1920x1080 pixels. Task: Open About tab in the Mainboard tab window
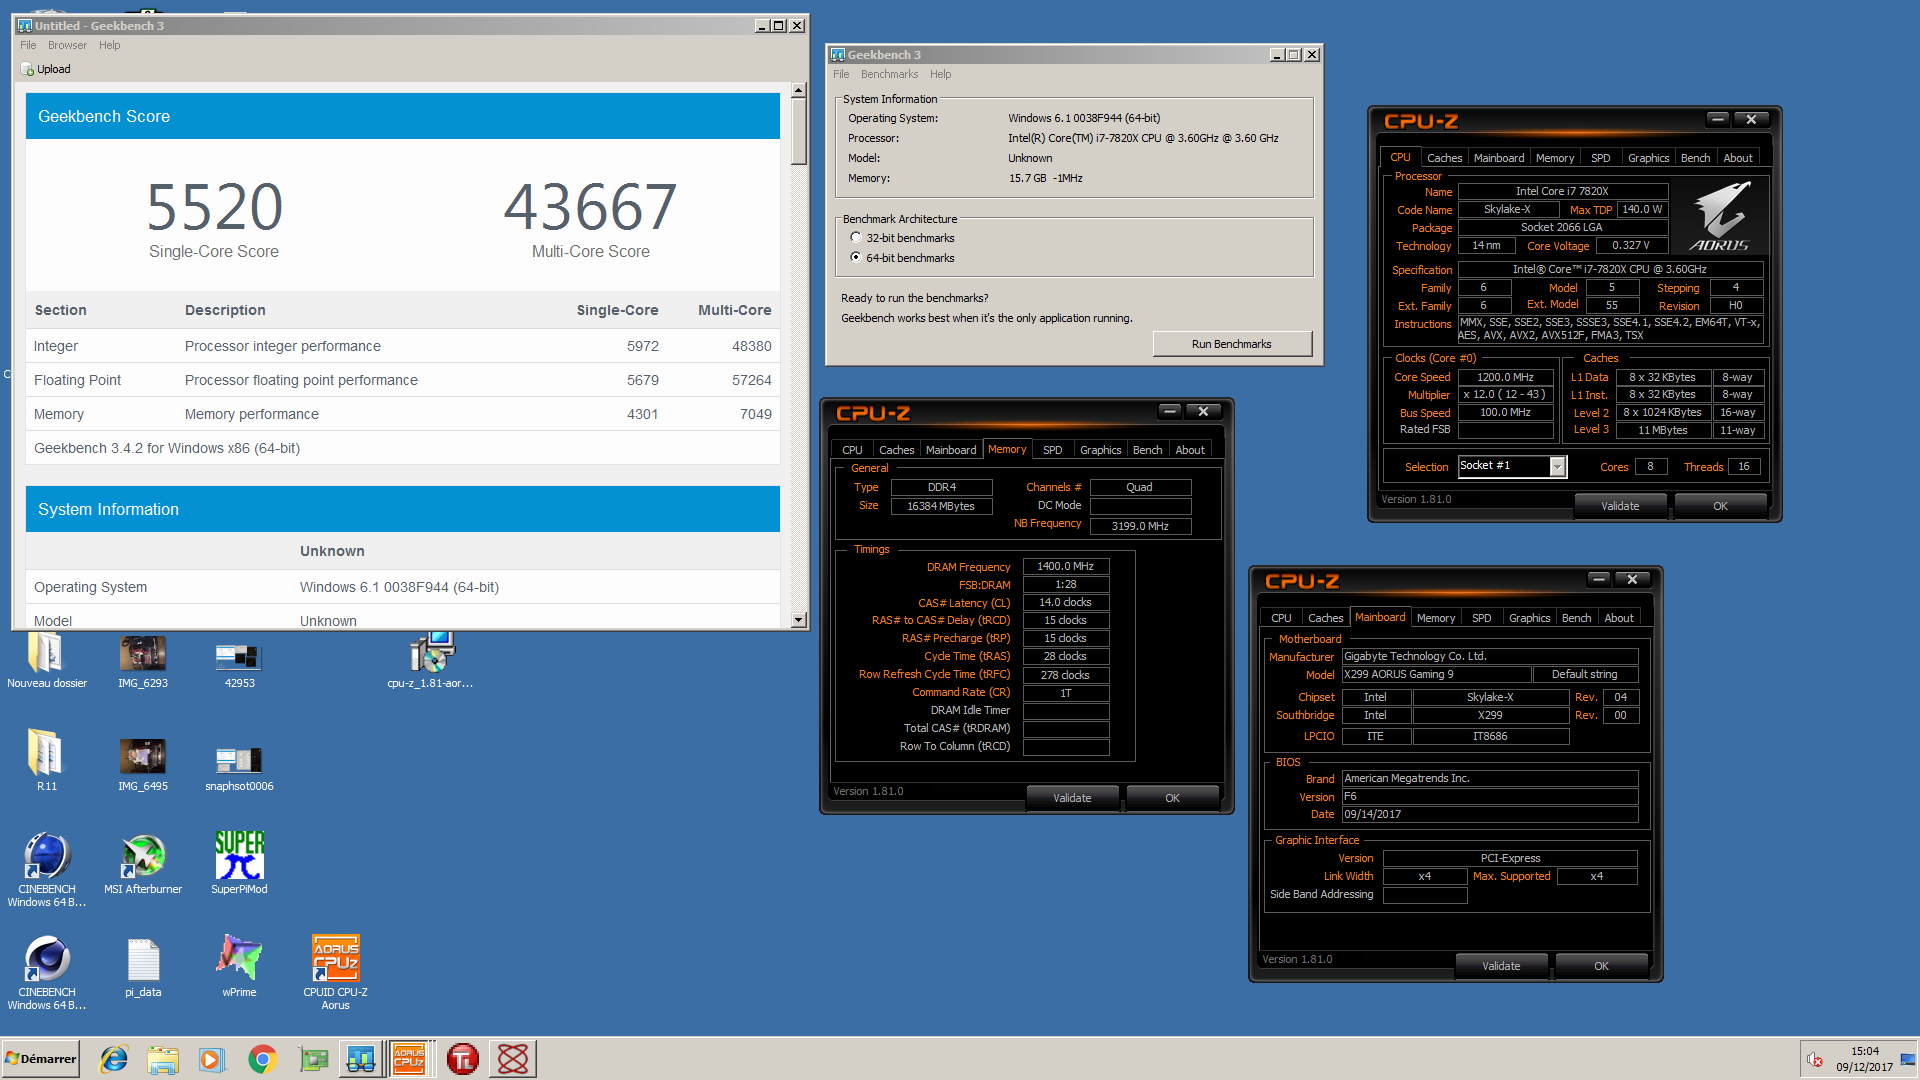(x=1618, y=618)
